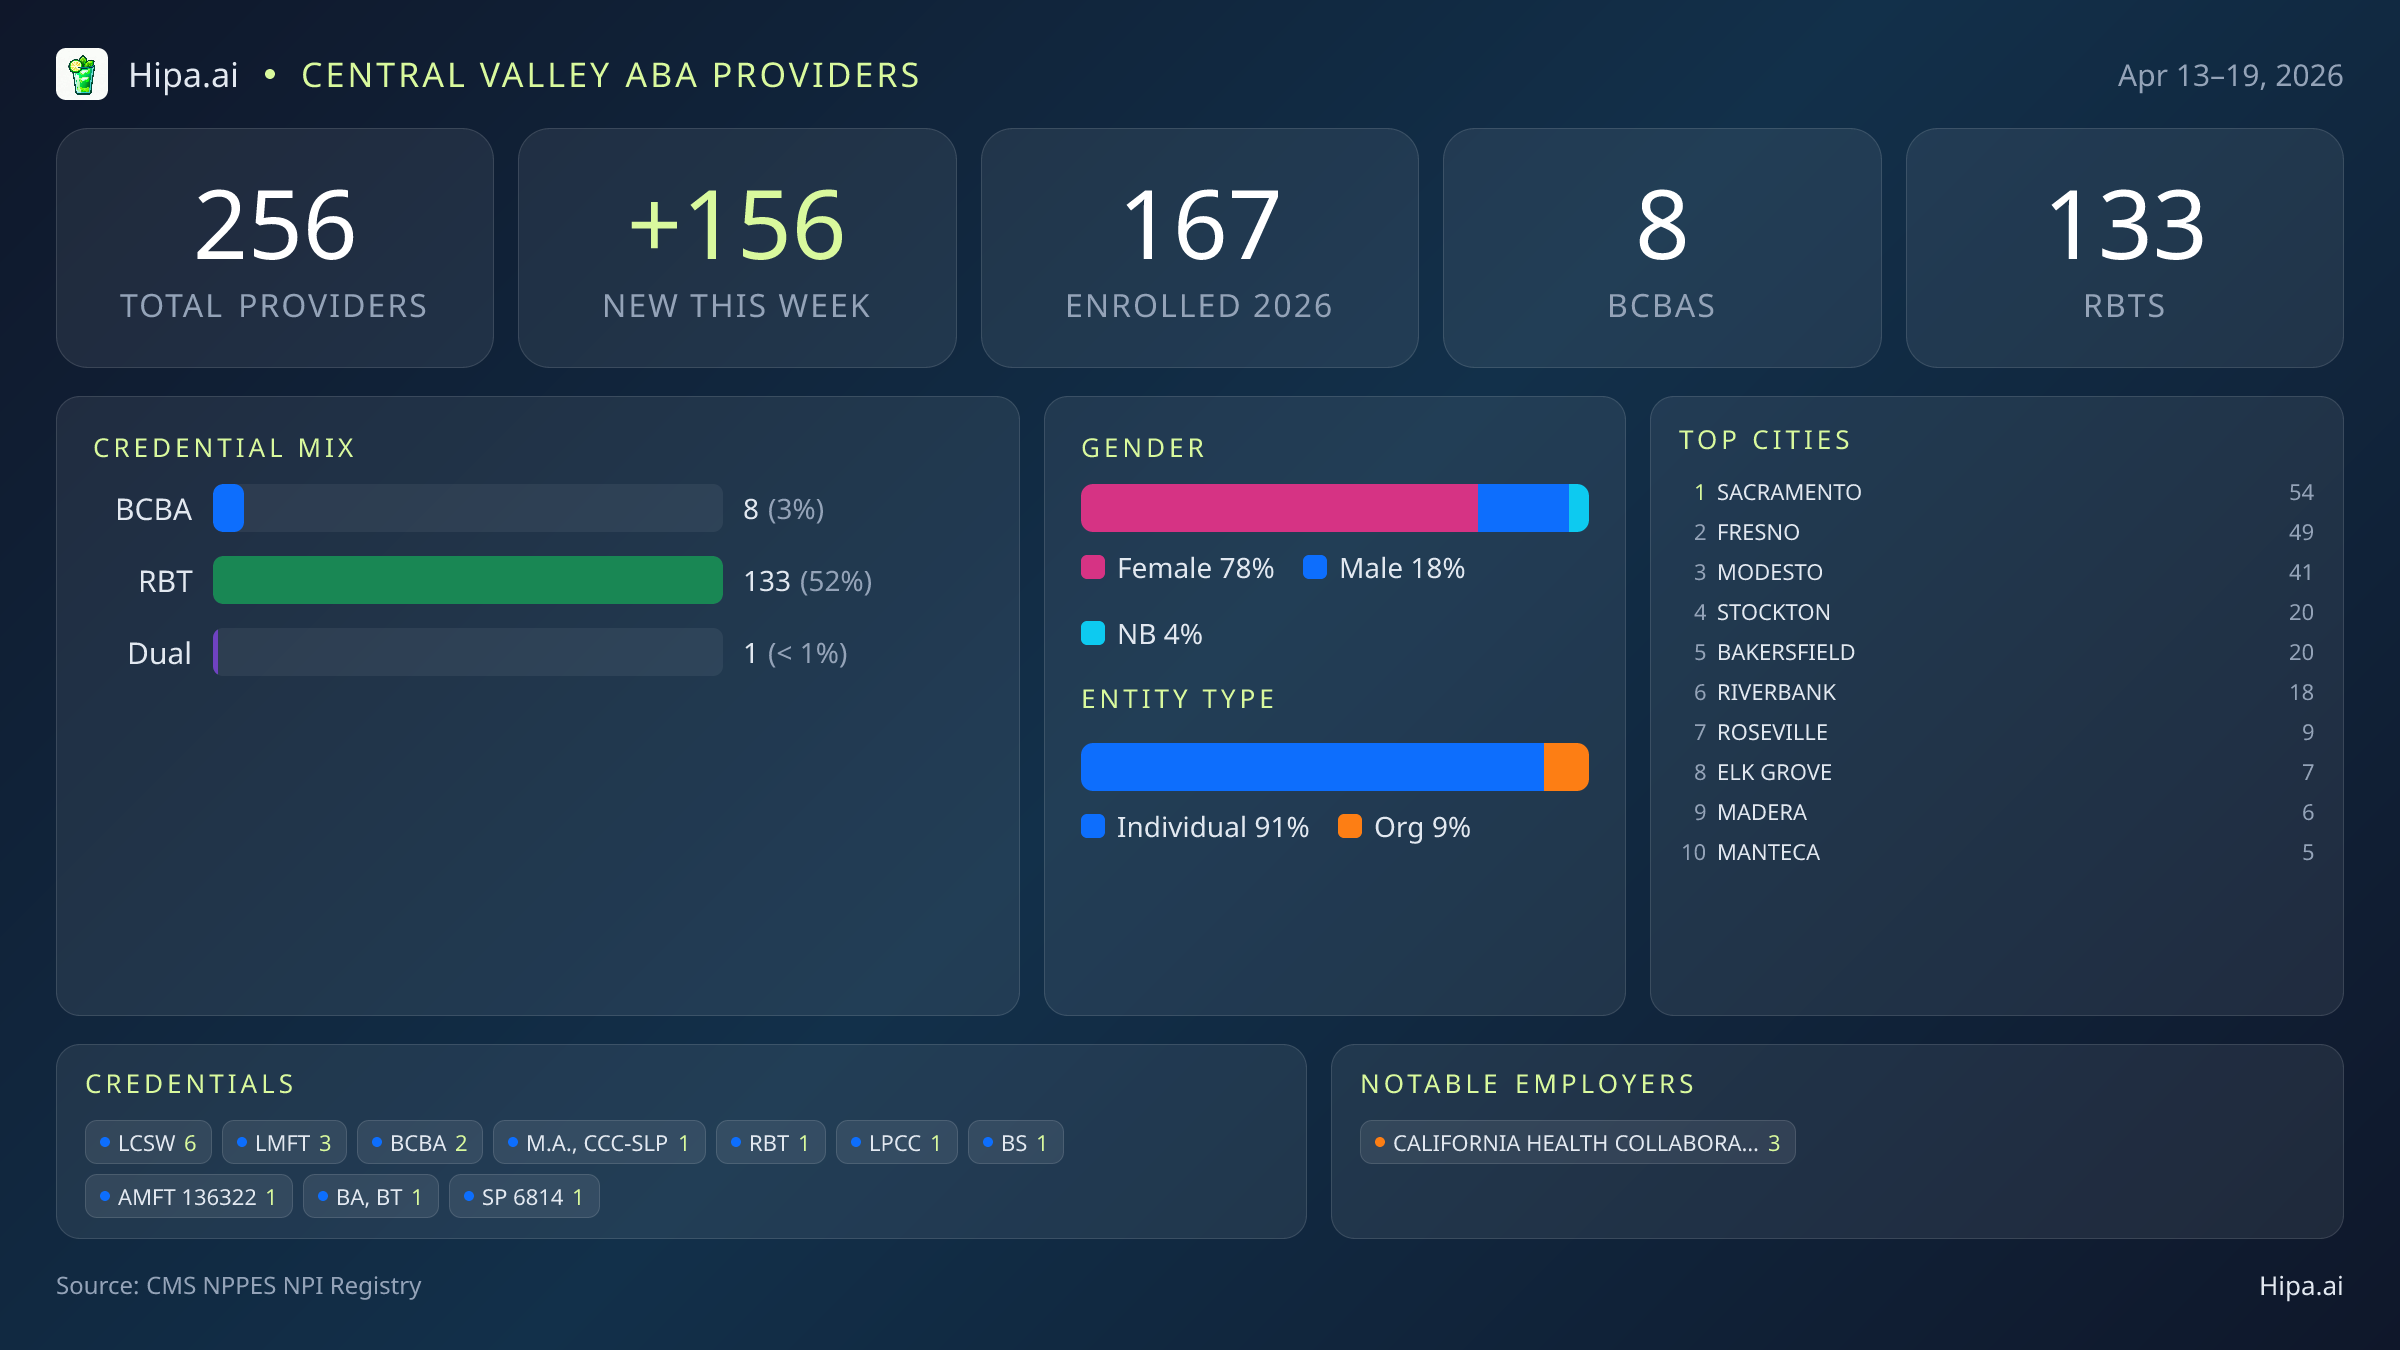This screenshot has width=2400, height=1350.
Task: Click the Total Providers 256 card
Action: (275, 248)
